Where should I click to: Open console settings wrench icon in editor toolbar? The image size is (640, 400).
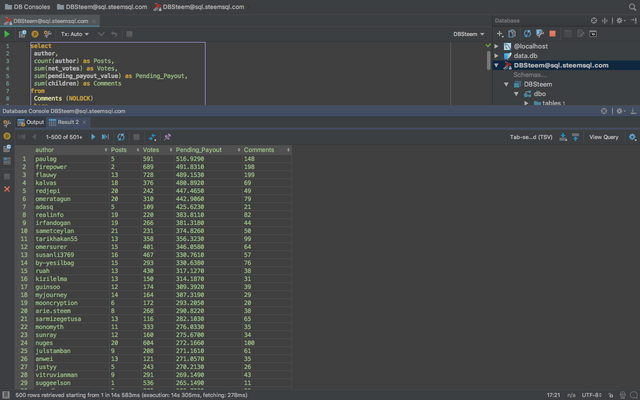tap(48, 34)
